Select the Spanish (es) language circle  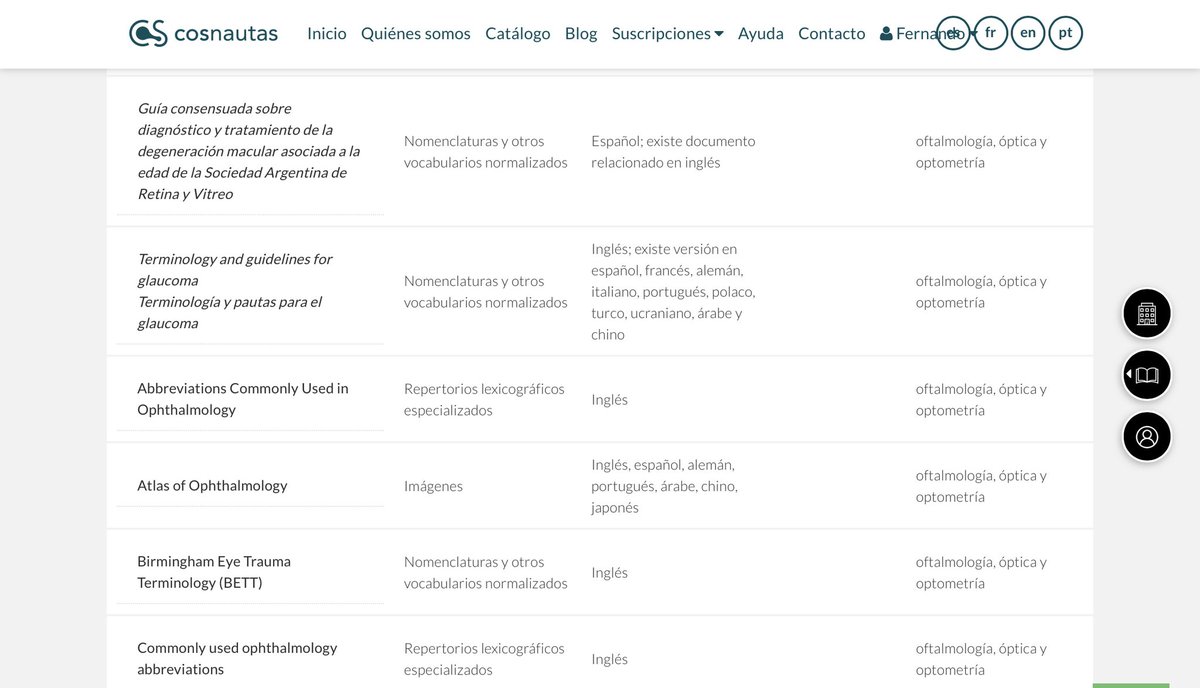(953, 32)
